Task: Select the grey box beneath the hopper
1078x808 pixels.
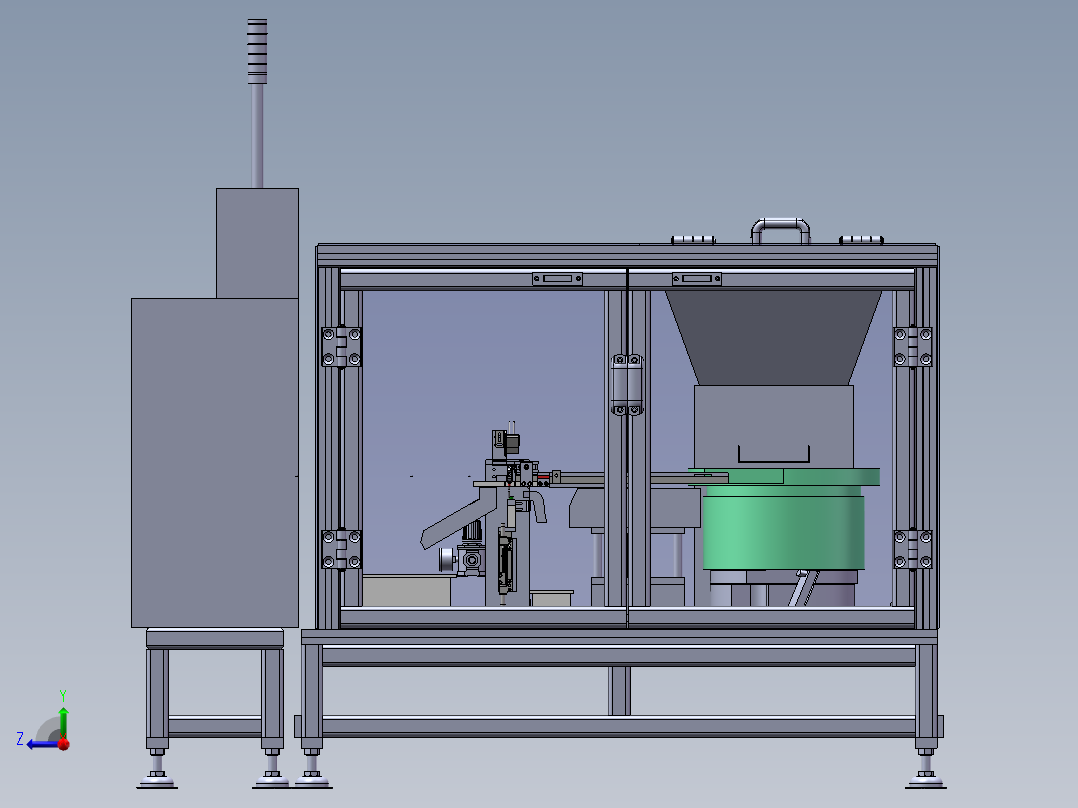Action: [x=773, y=426]
